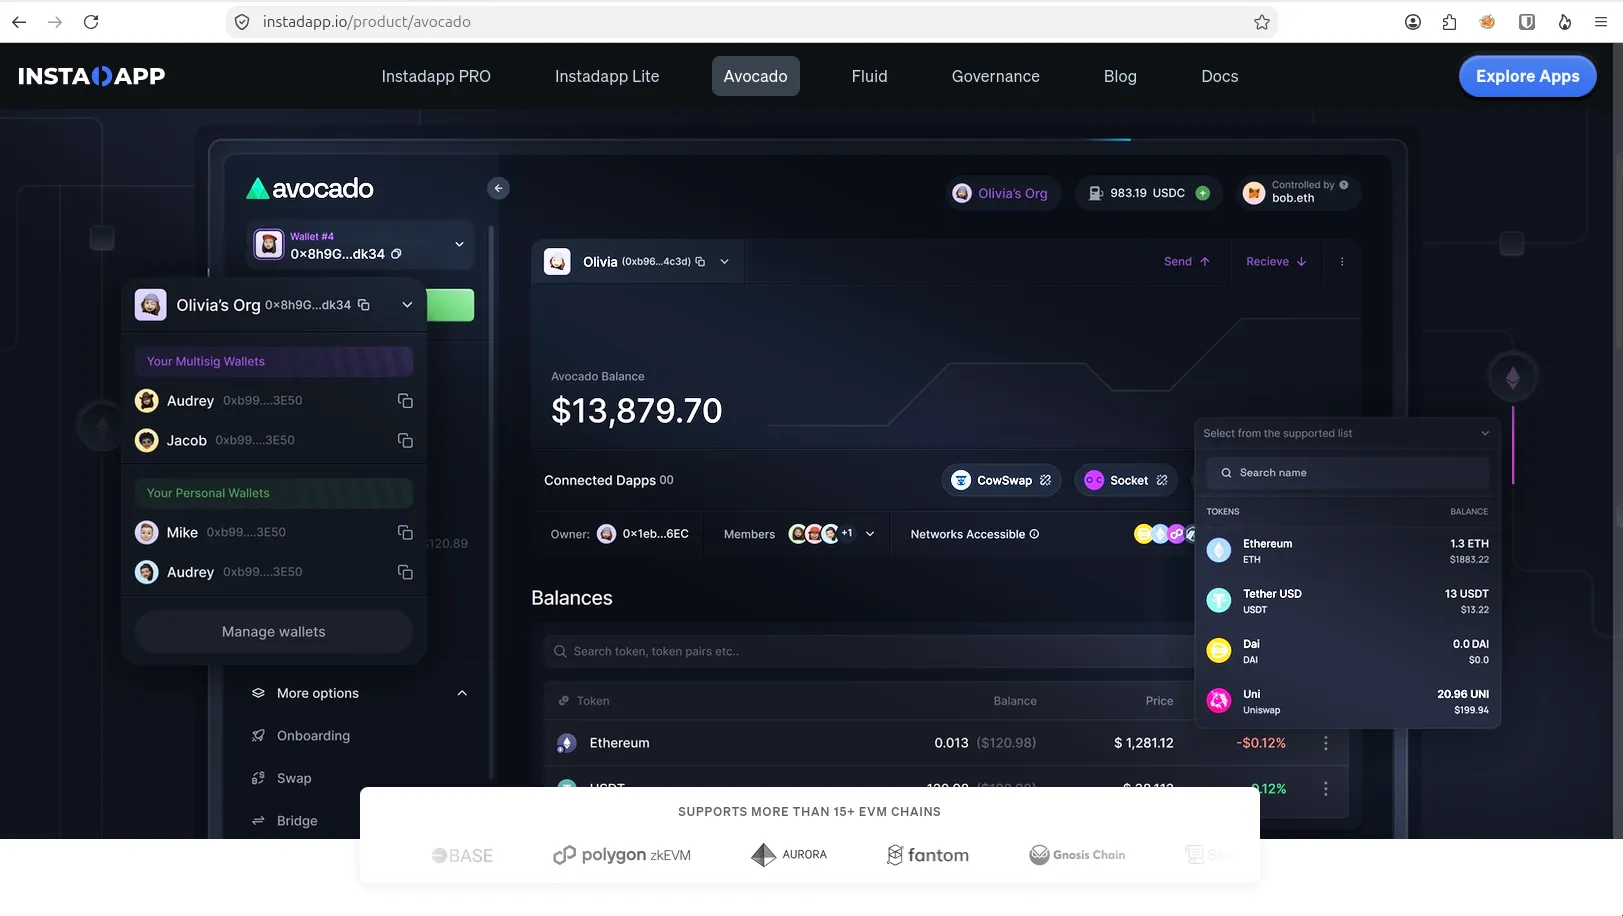Copy Audrey's multisig wallet address
The width and height of the screenshot is (1623, 916).
(405, 401)
